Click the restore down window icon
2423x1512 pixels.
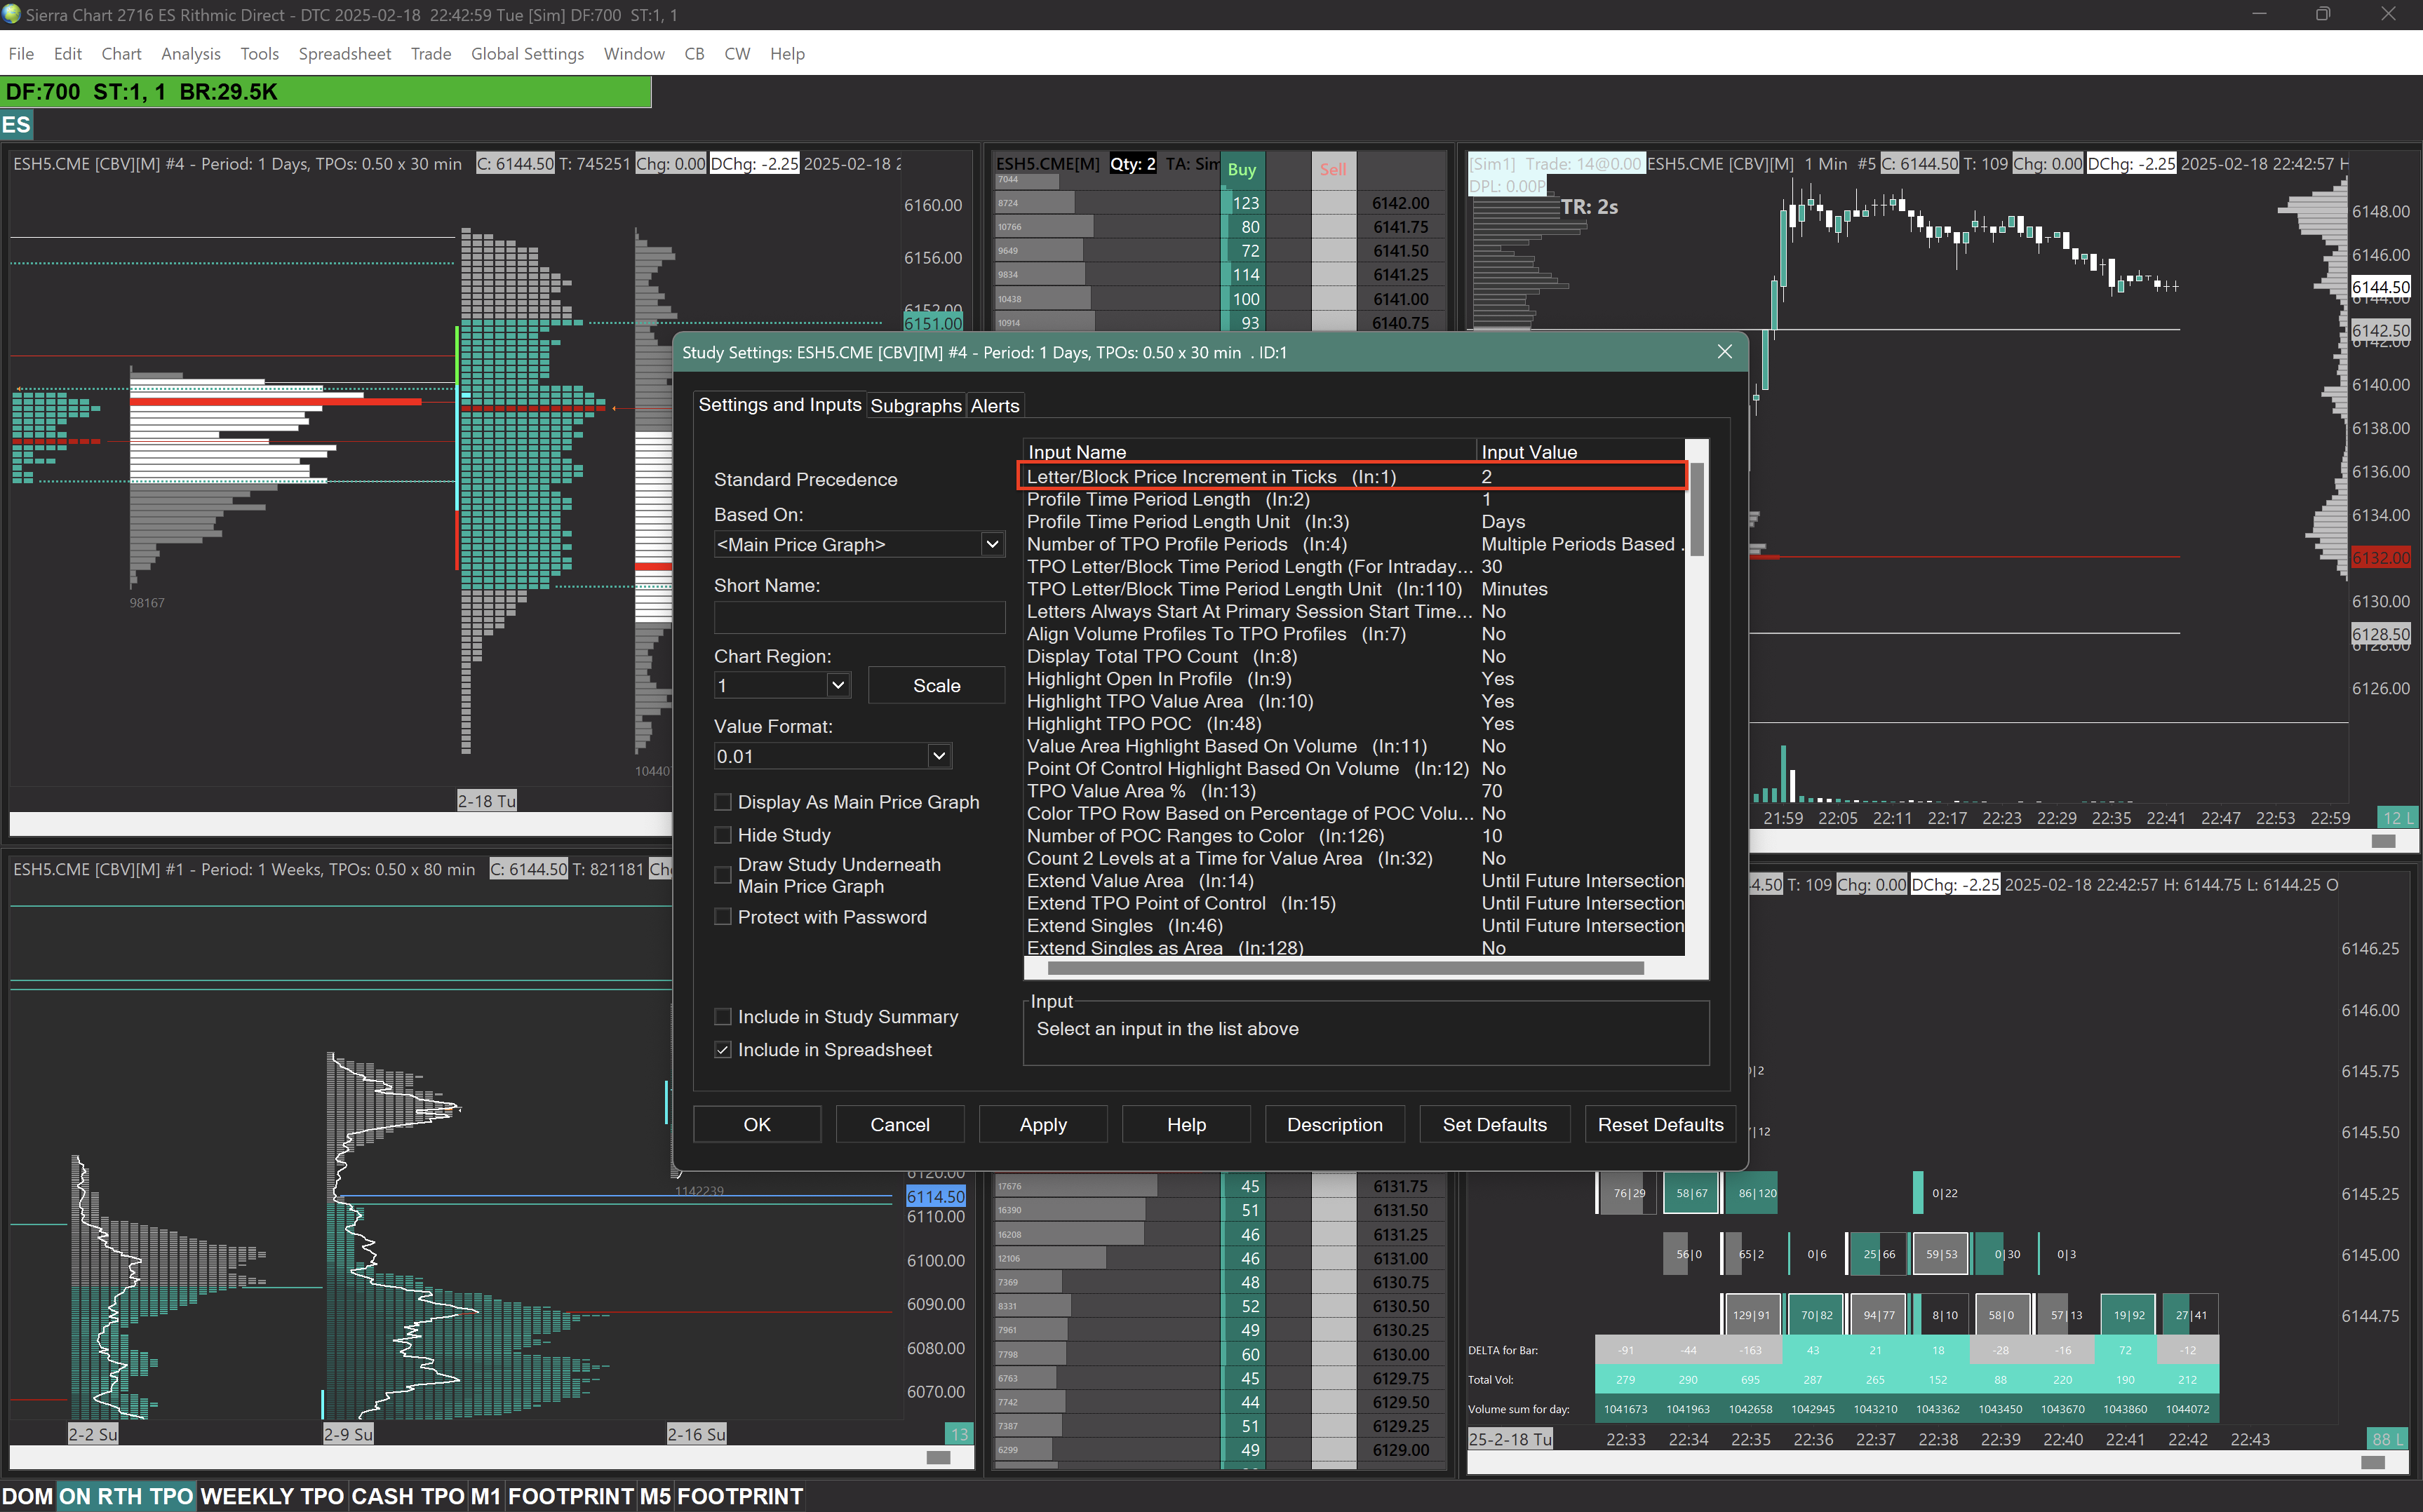pyautogui.click(x=2322, y=14)
